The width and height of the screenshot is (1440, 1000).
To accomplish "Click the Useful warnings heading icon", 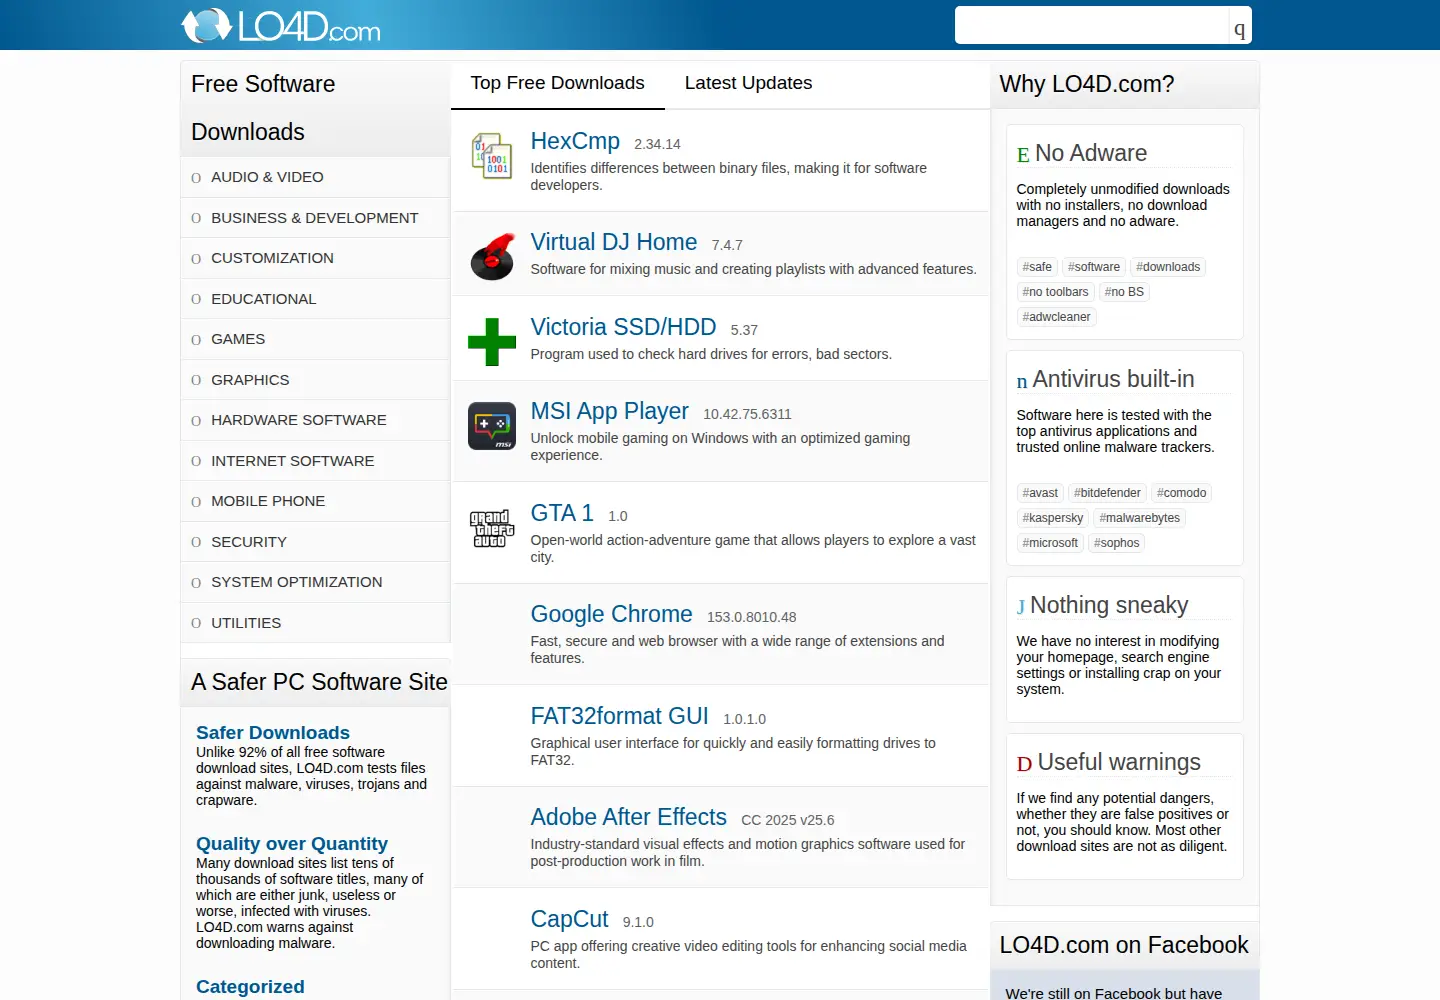I will pos(1024,764).
